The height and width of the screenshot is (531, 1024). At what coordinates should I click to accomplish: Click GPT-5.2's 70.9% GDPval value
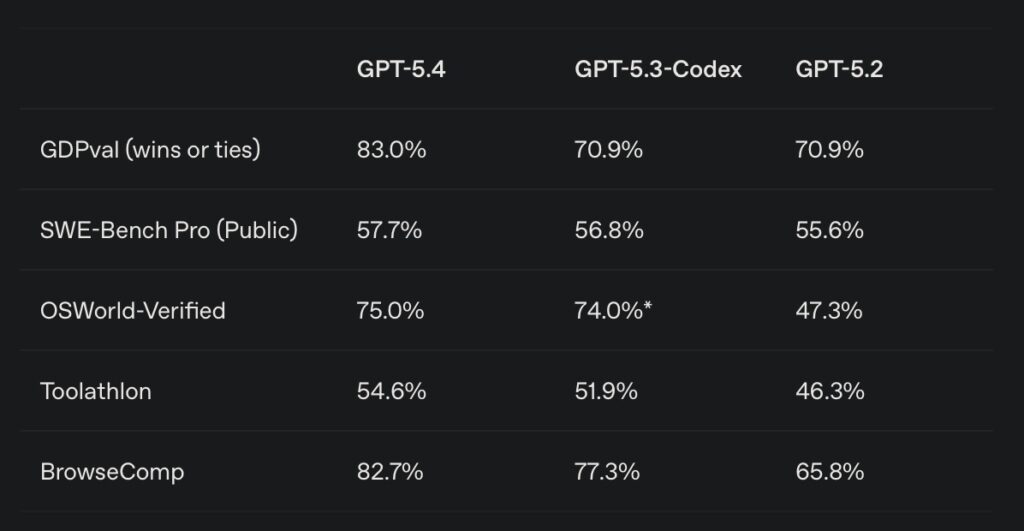coord(829,150)
